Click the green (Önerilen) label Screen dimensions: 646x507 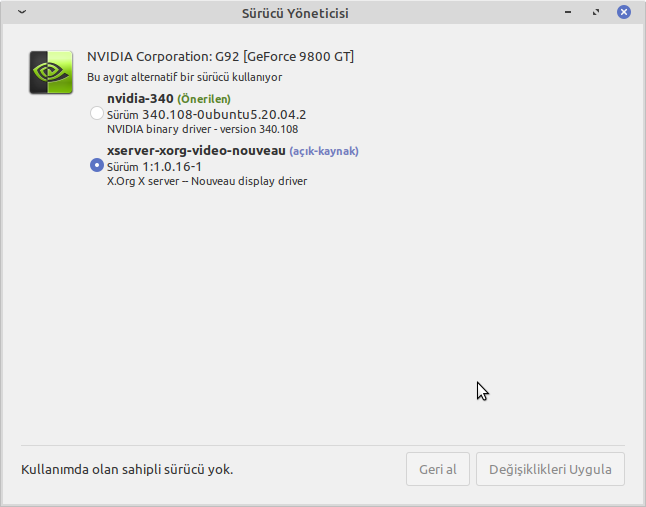(x=204, y=99)
